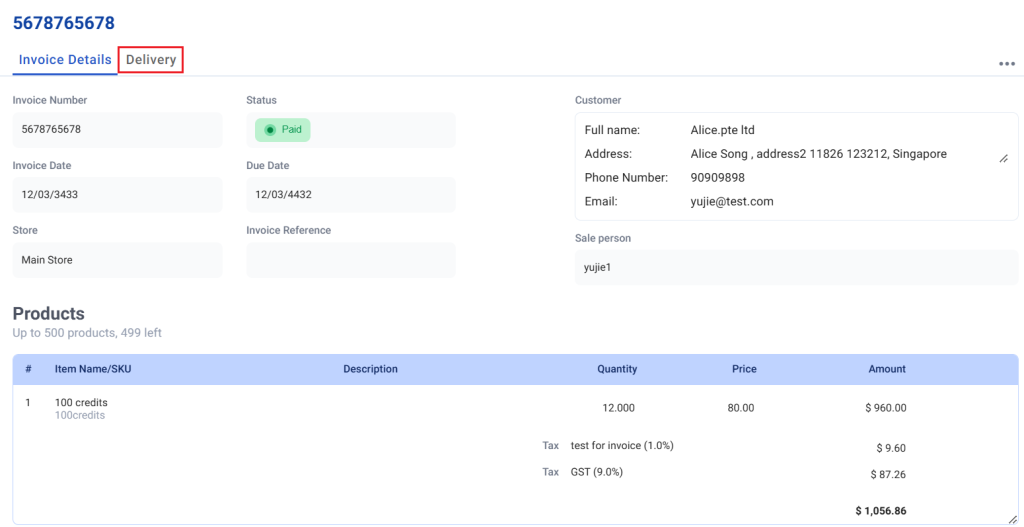The height and width of the screenshot is (527, 1024).
Task: Click the Item Name/SKU column header
Action: pos(93,369)
